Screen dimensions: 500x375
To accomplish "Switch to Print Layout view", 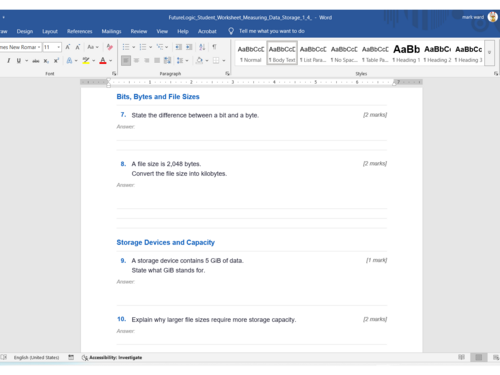I will pos(479,357).
